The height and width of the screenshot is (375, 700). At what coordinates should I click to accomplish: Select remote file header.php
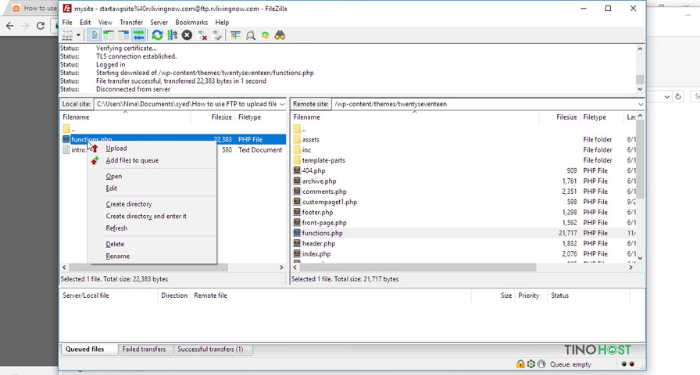318,244
